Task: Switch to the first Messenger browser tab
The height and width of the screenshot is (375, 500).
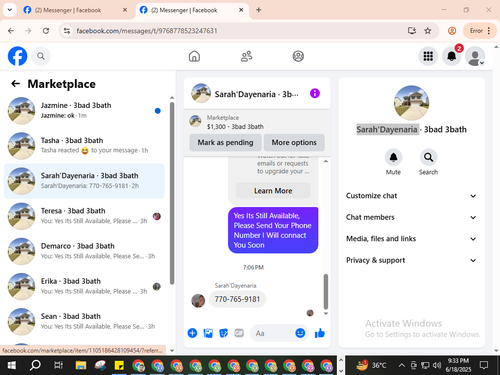Action: click(76, 10)
